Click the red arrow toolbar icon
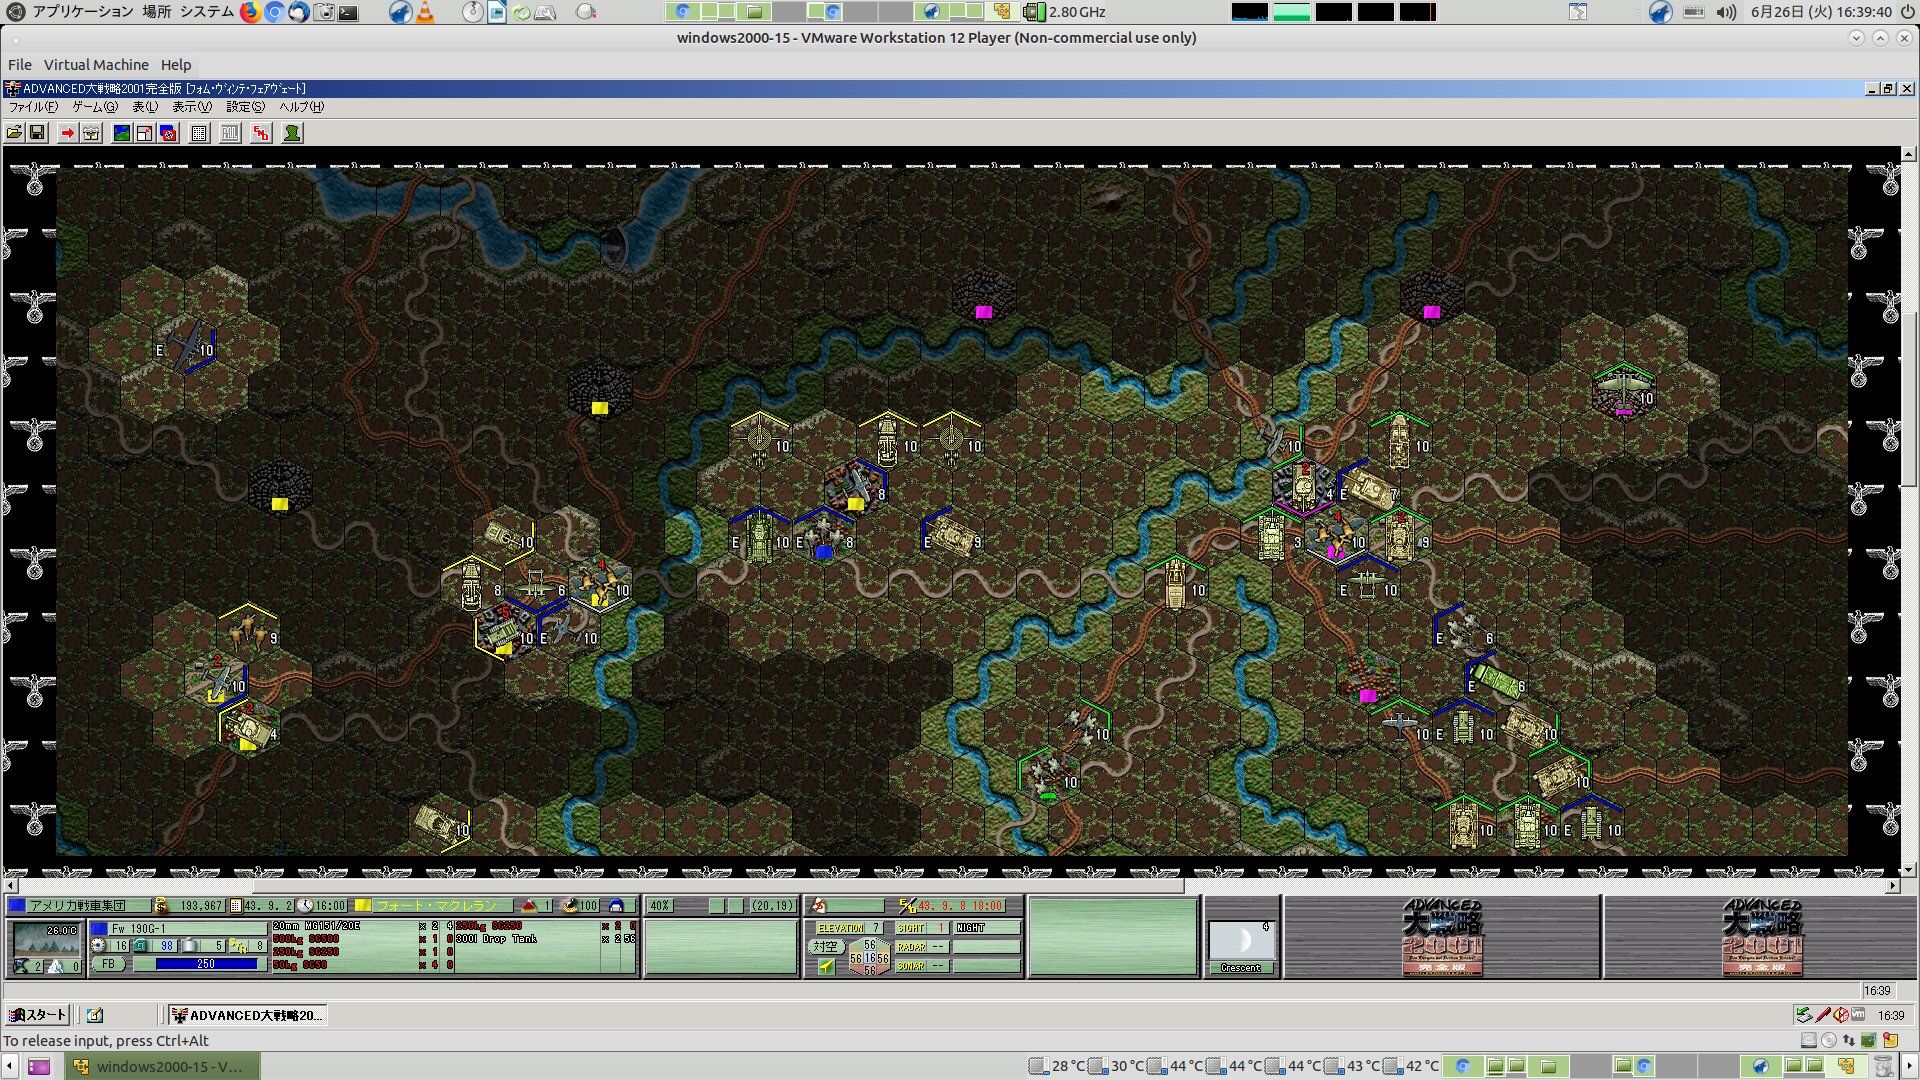 tap(67, 133)
